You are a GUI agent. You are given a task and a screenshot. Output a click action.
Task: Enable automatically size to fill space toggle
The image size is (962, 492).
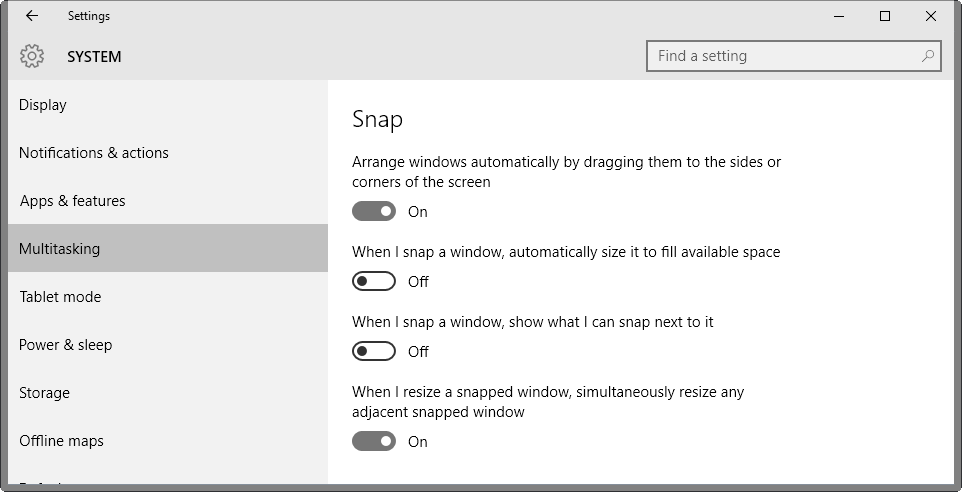point(374,281)
